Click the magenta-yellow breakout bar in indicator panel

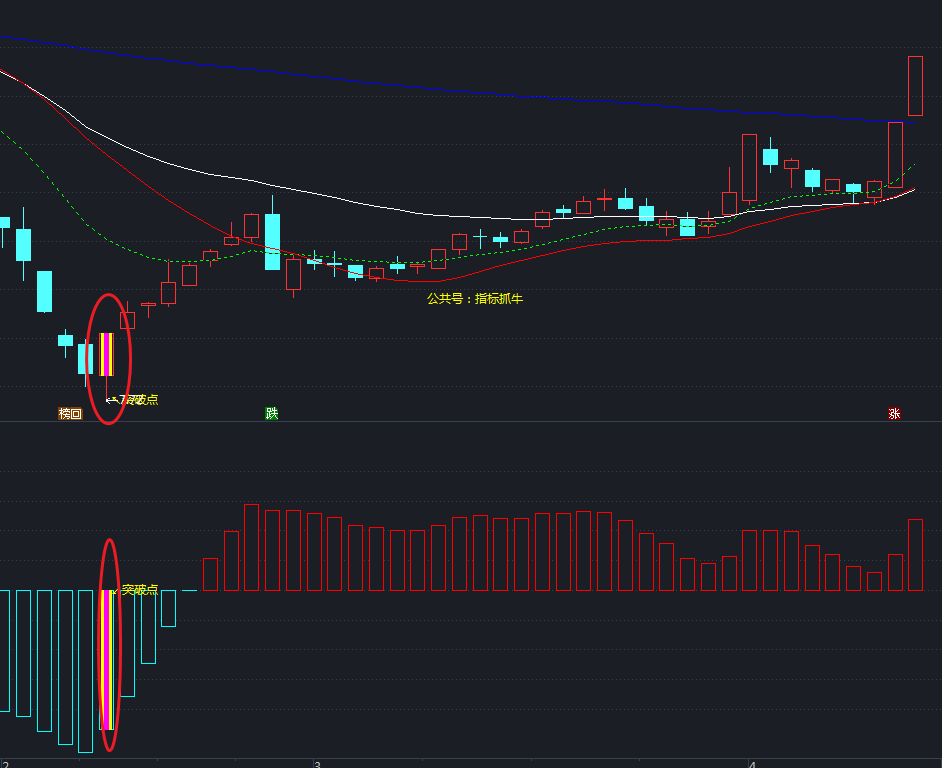coord(107,659)
